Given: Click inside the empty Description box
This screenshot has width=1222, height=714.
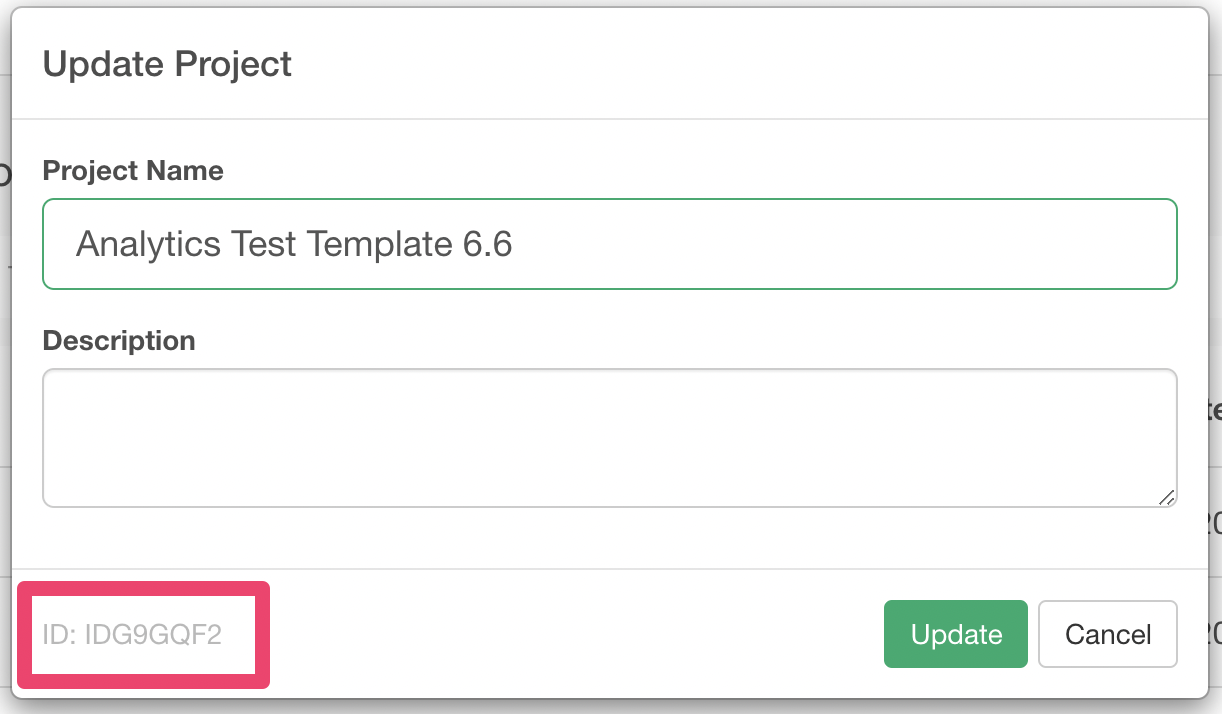Looking at the screenshot, I should tap(609, 438).
